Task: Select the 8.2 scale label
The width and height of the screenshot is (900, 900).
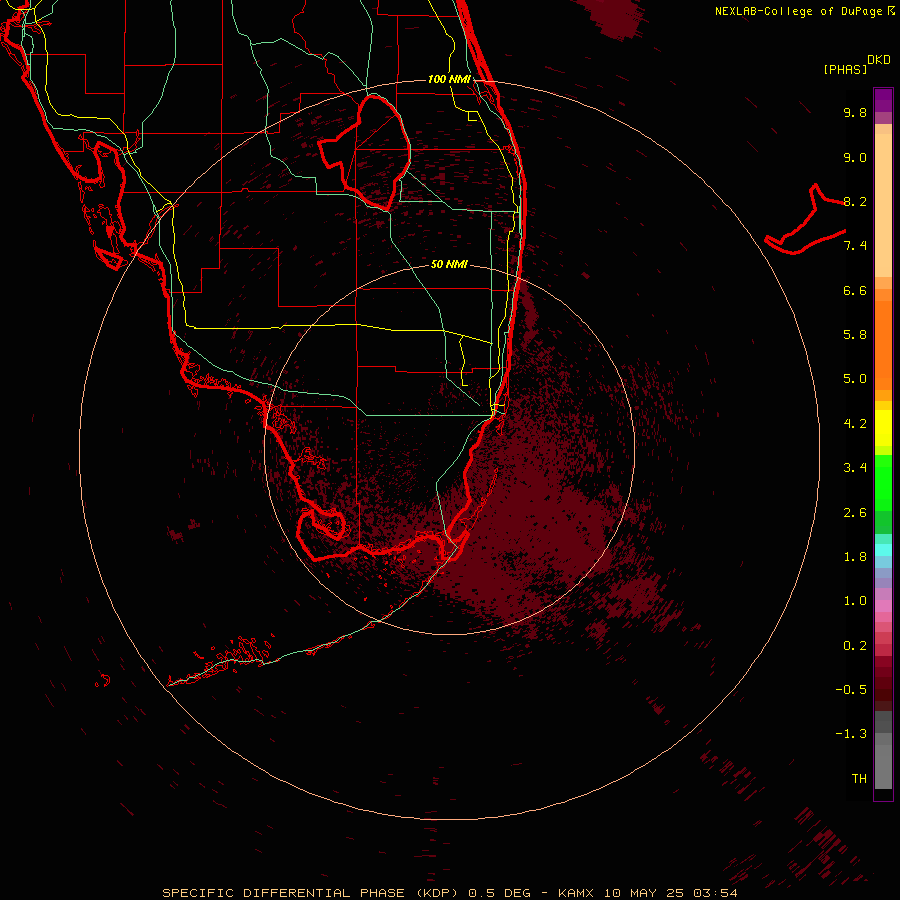Action: [855, 201]
